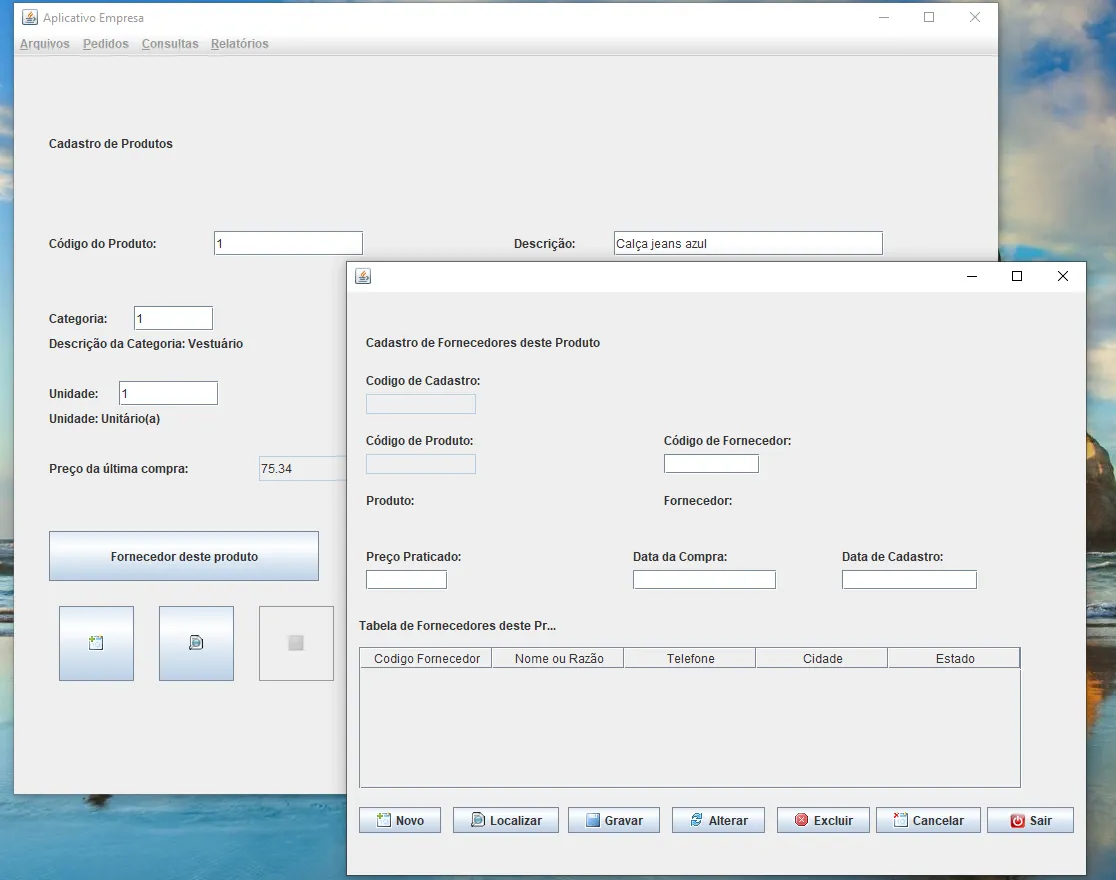Focus the Código de Produto field in supplier dialog
Screen dimensions: 1116x880
point(421,464)
